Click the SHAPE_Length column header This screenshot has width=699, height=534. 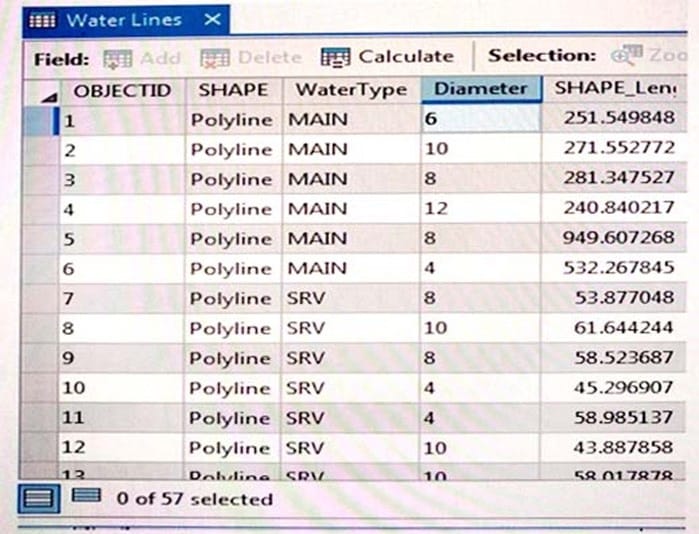[x=615, y=89]
